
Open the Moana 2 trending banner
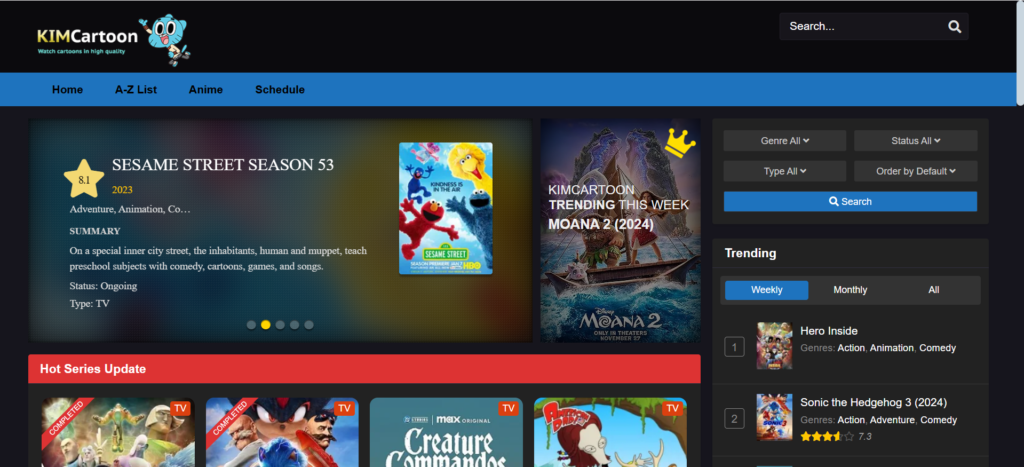(x=620, y=230)
